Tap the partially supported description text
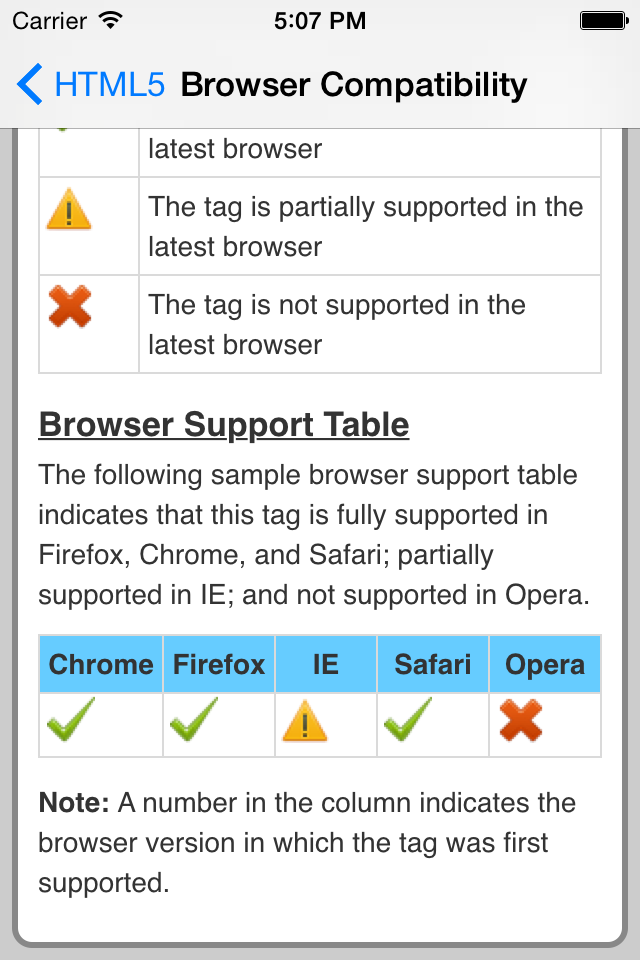This screenshot has width=640, height=960. [x=366, y=227]
